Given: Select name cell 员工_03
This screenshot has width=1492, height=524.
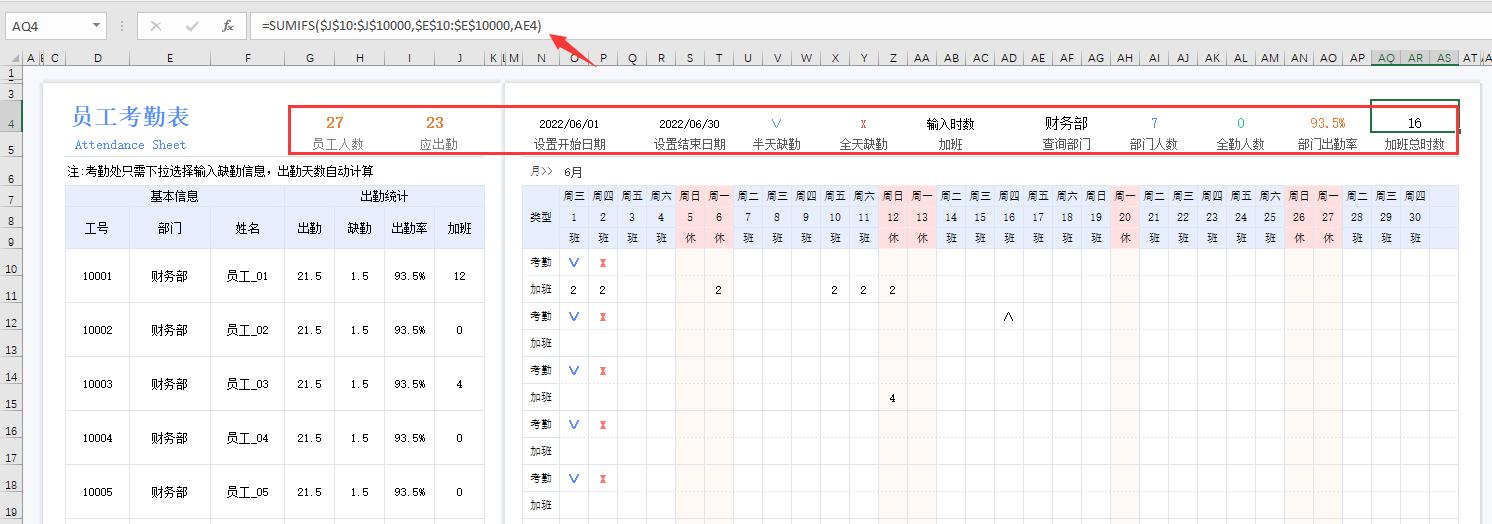Looking at the screenshot, I should click(247, 384).
